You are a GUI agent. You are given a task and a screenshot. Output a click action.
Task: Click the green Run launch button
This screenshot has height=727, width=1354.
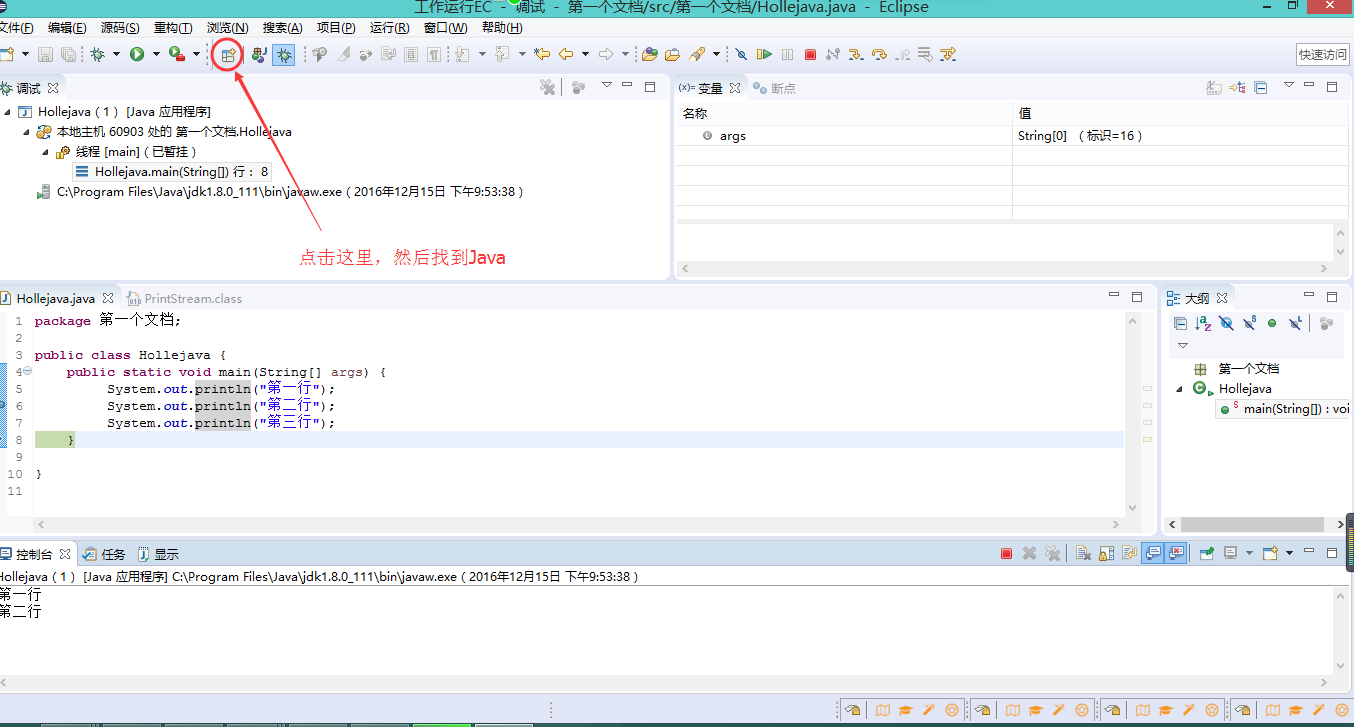137,54
